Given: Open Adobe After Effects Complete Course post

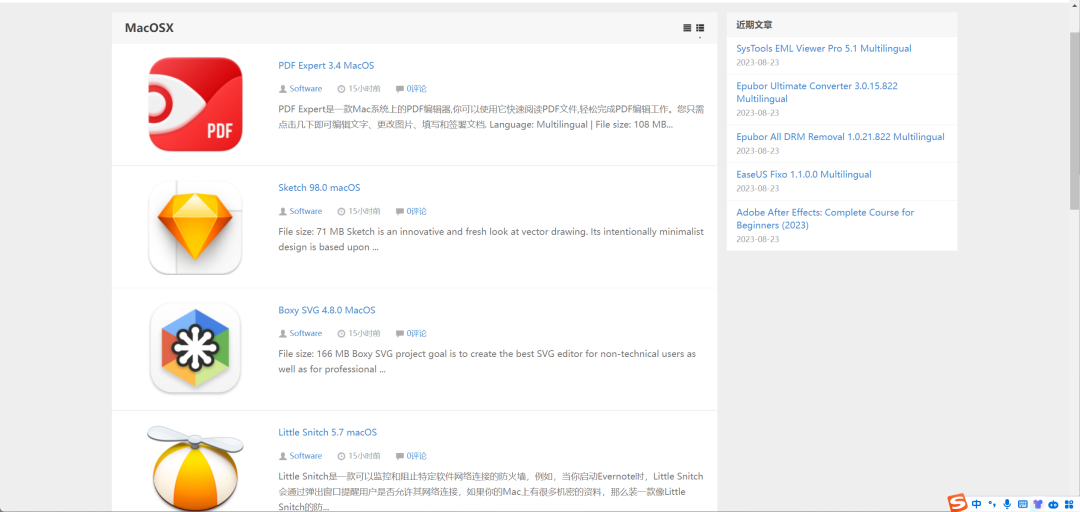Looking at the screenshot, I should pyautogui.click(x=825, y=218).
